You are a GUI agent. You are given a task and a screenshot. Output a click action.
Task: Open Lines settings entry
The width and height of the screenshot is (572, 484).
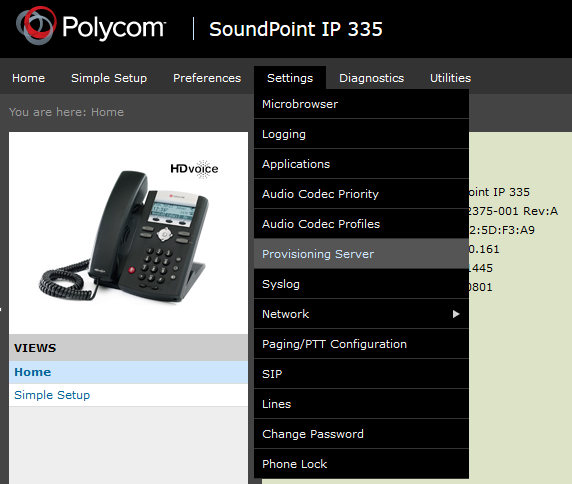click(362, 404)
